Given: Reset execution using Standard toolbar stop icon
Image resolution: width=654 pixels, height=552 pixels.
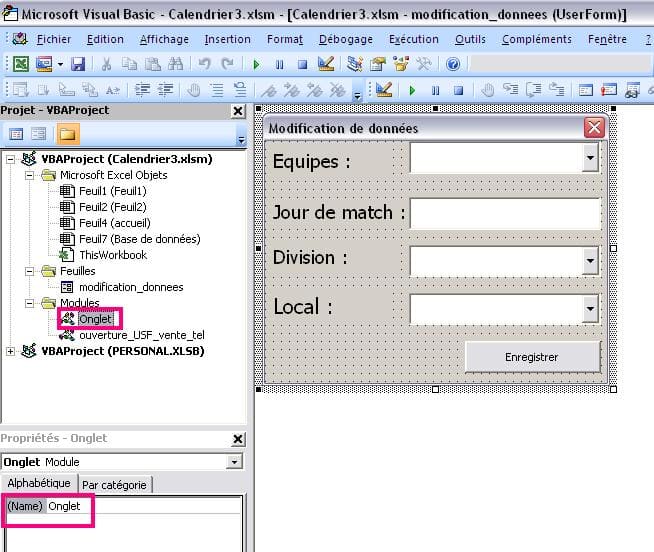Looking at the screenshot, I should pos(302,65).
